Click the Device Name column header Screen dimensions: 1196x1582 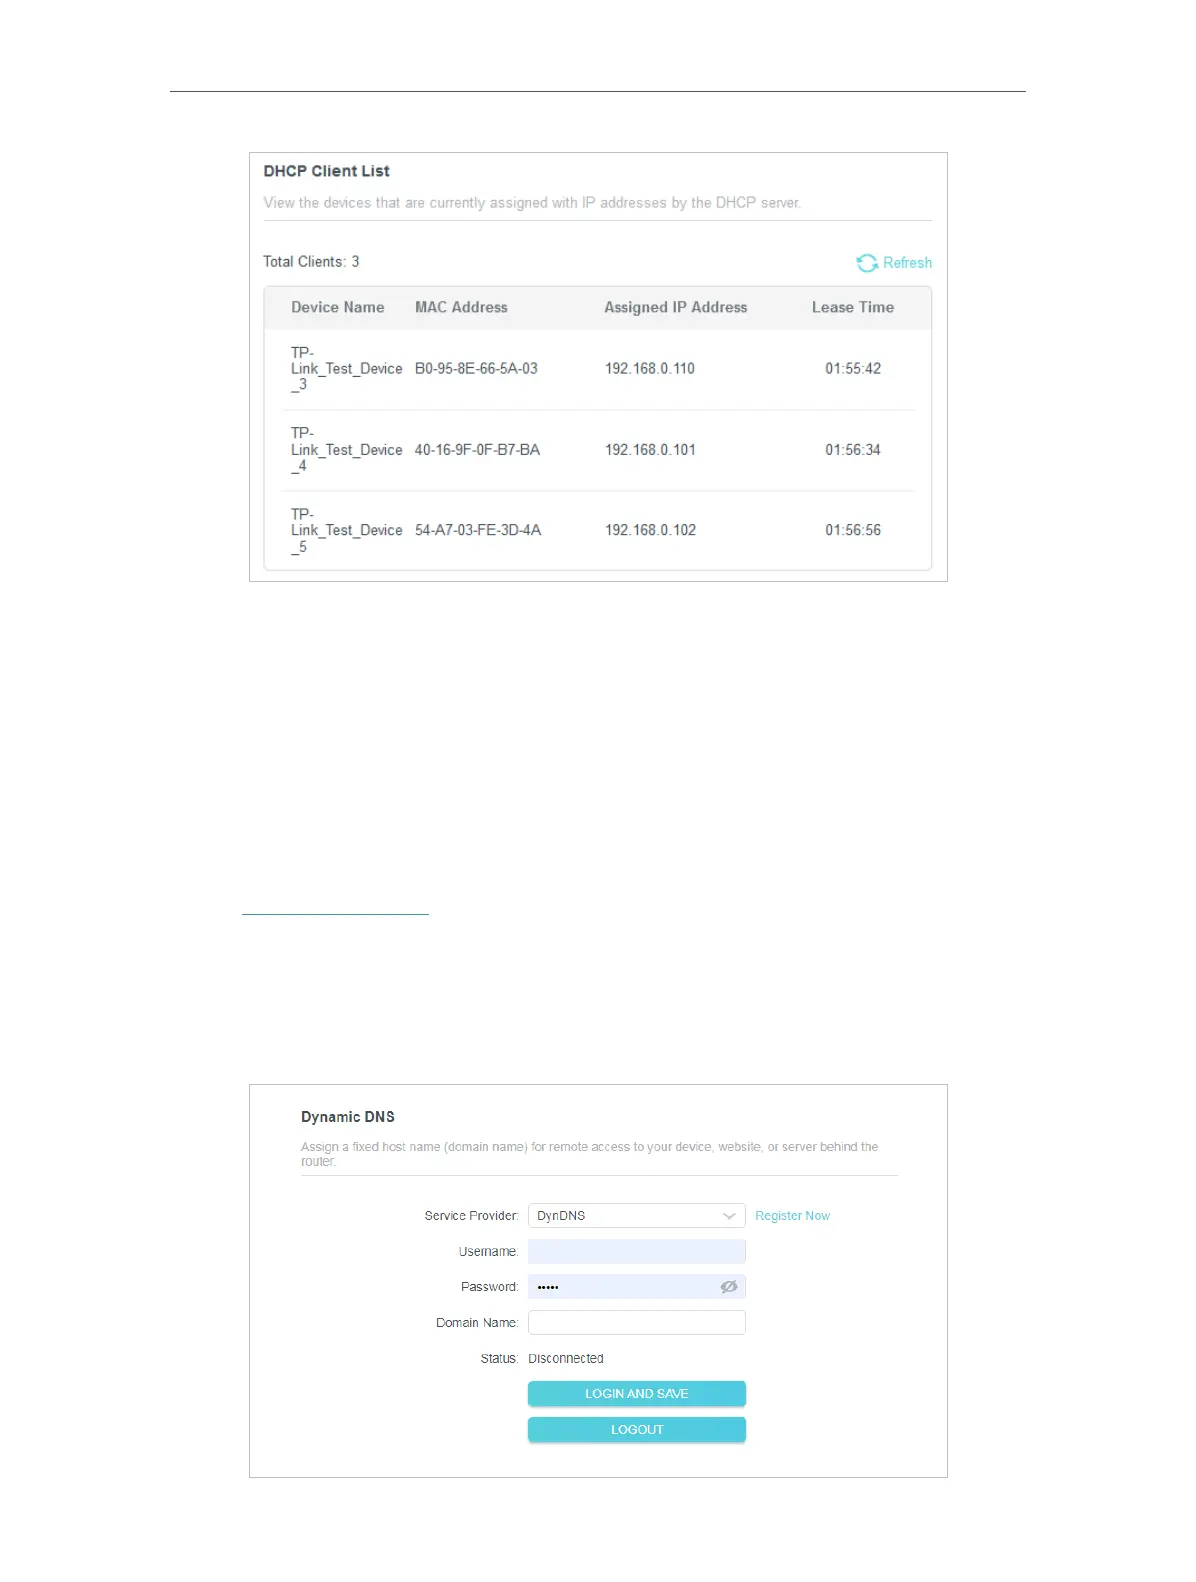[x=338, y=308]
